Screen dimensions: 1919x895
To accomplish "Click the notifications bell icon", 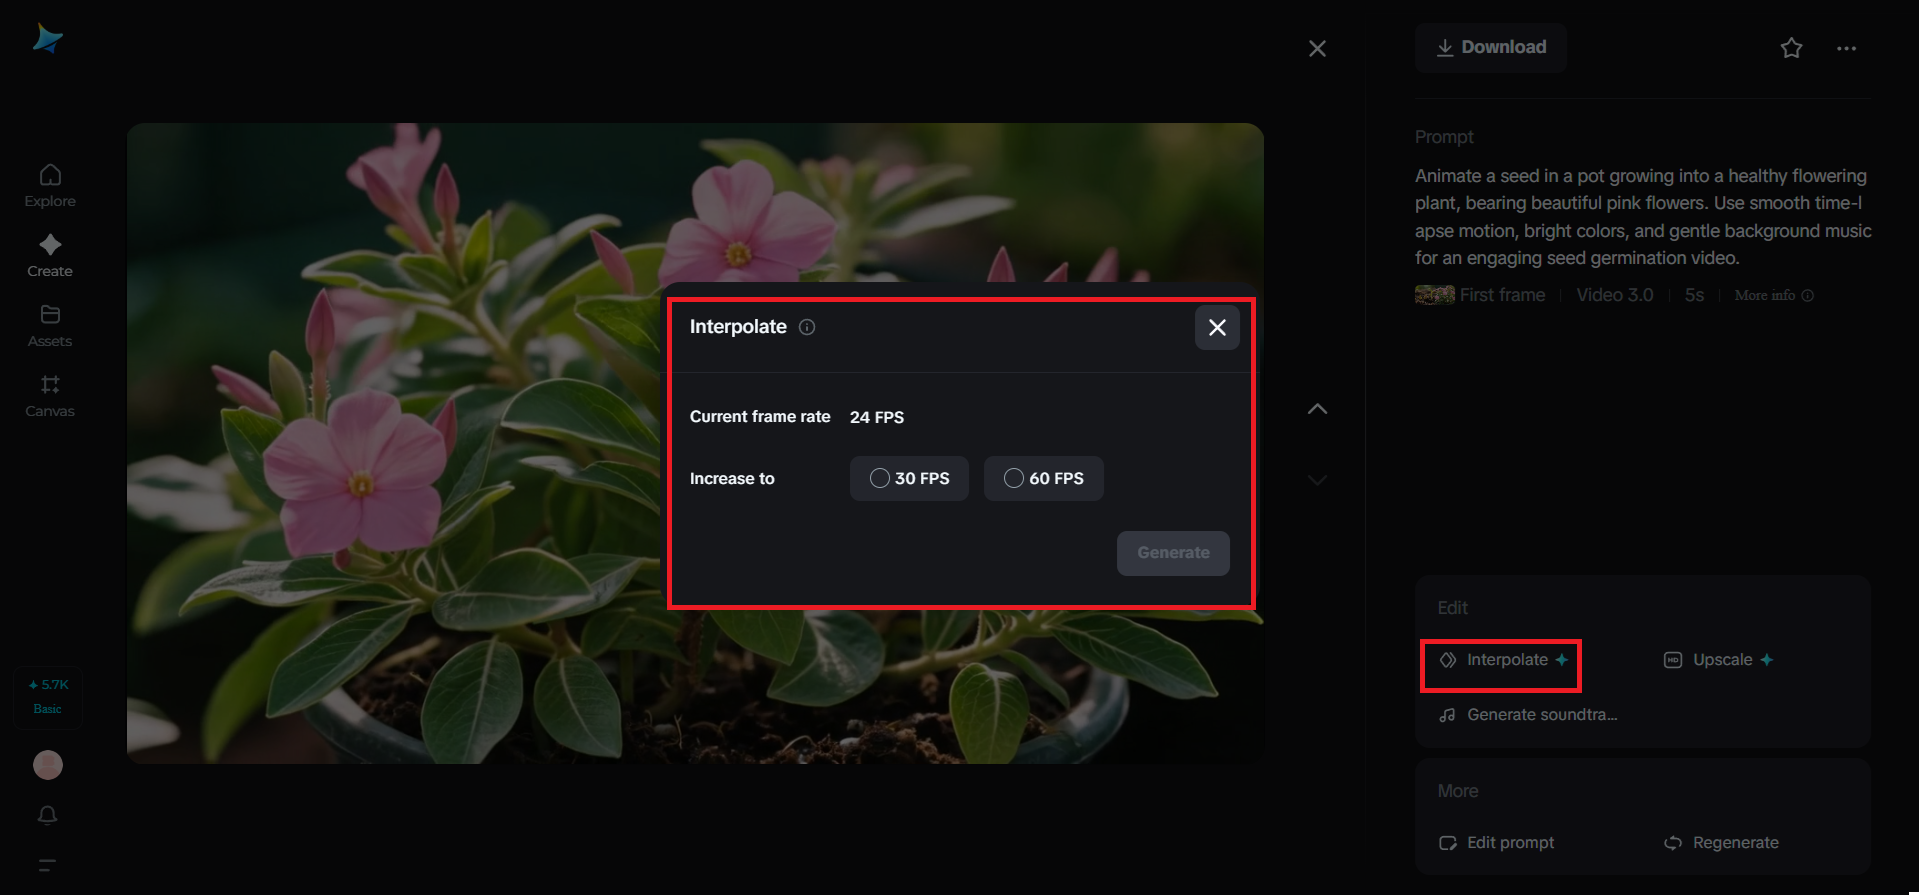I will pyautogui.click(x=47, y=816).
